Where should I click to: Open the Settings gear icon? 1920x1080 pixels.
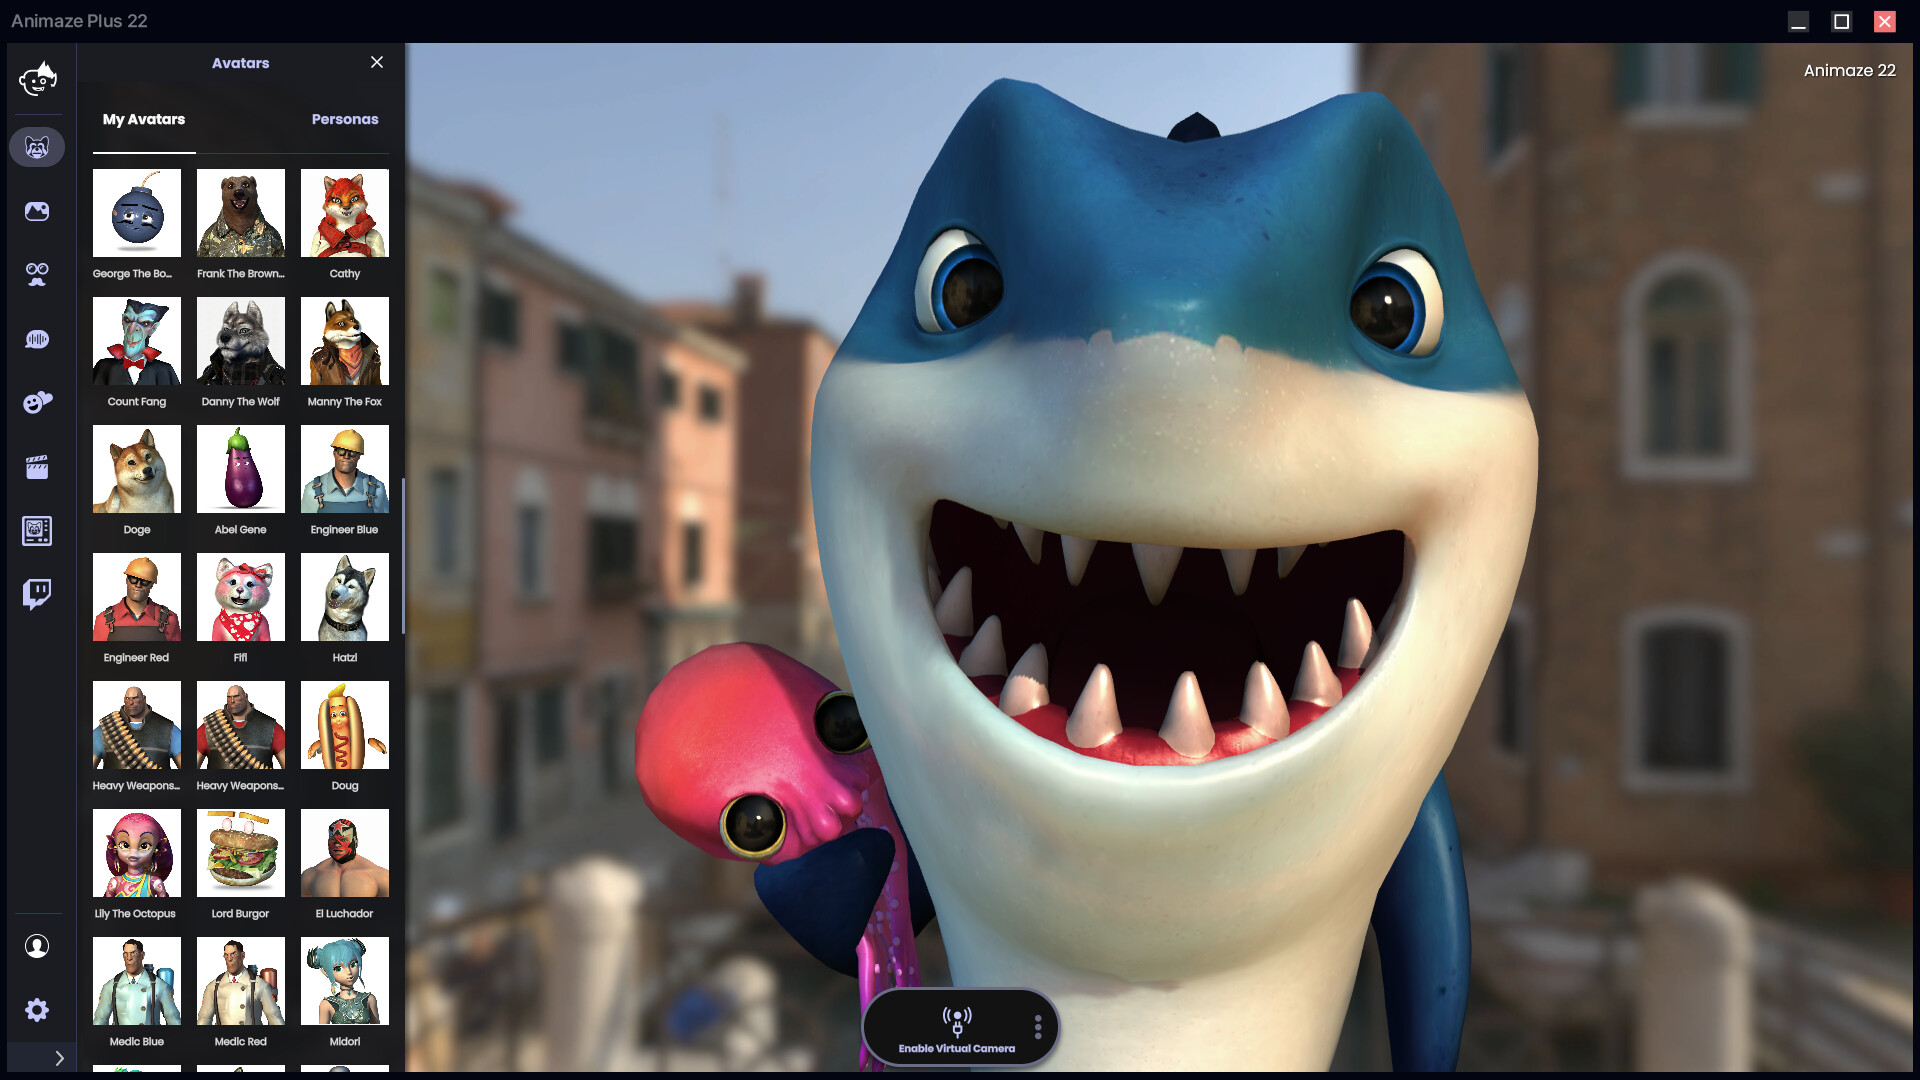click(37, 1010)
